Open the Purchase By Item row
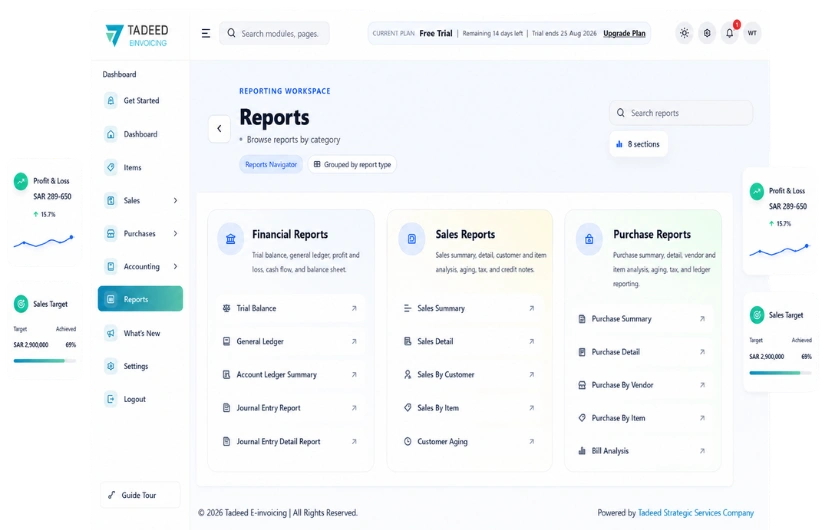 [x=643, y=418]
